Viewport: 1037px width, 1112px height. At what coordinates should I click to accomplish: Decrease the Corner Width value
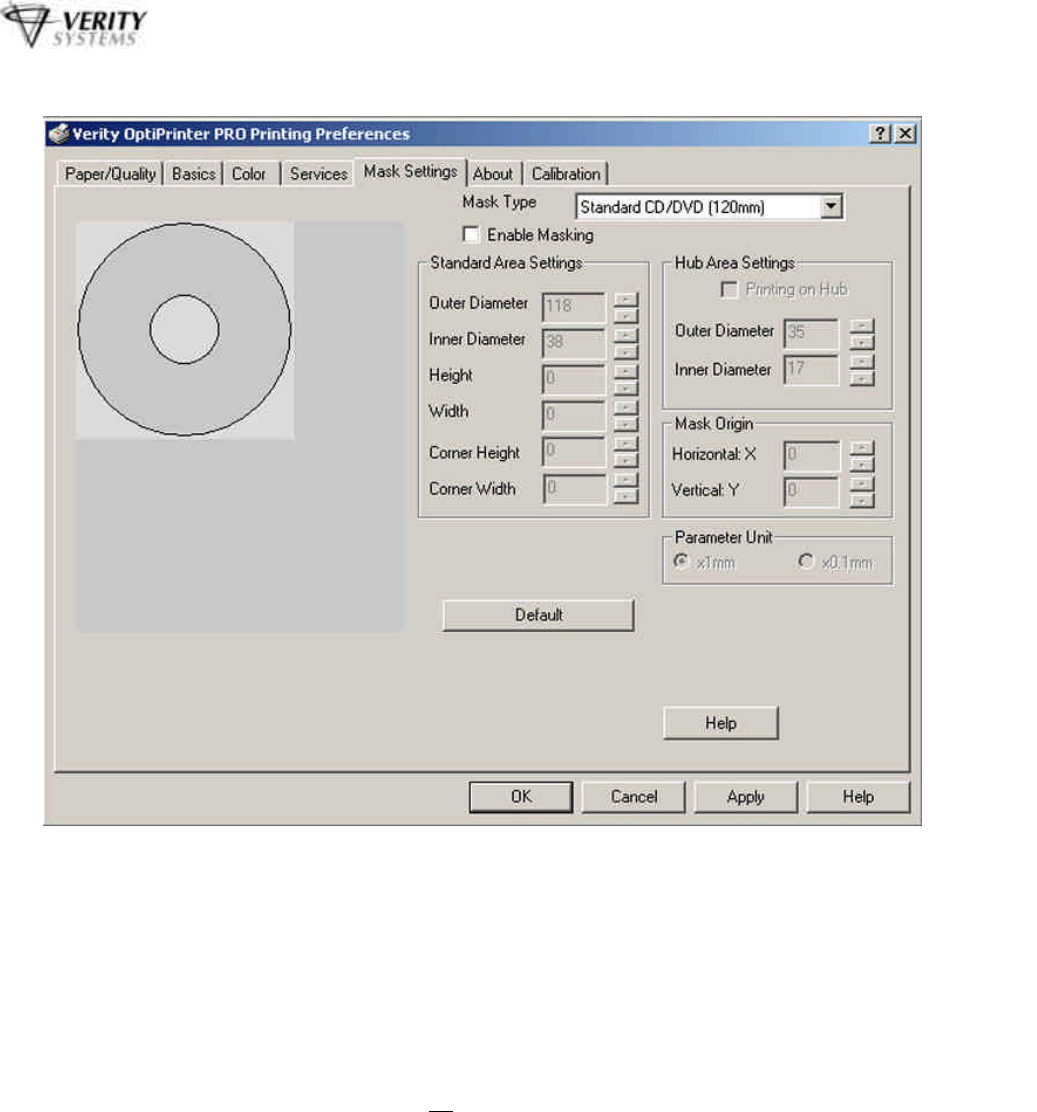pos(626,496)
